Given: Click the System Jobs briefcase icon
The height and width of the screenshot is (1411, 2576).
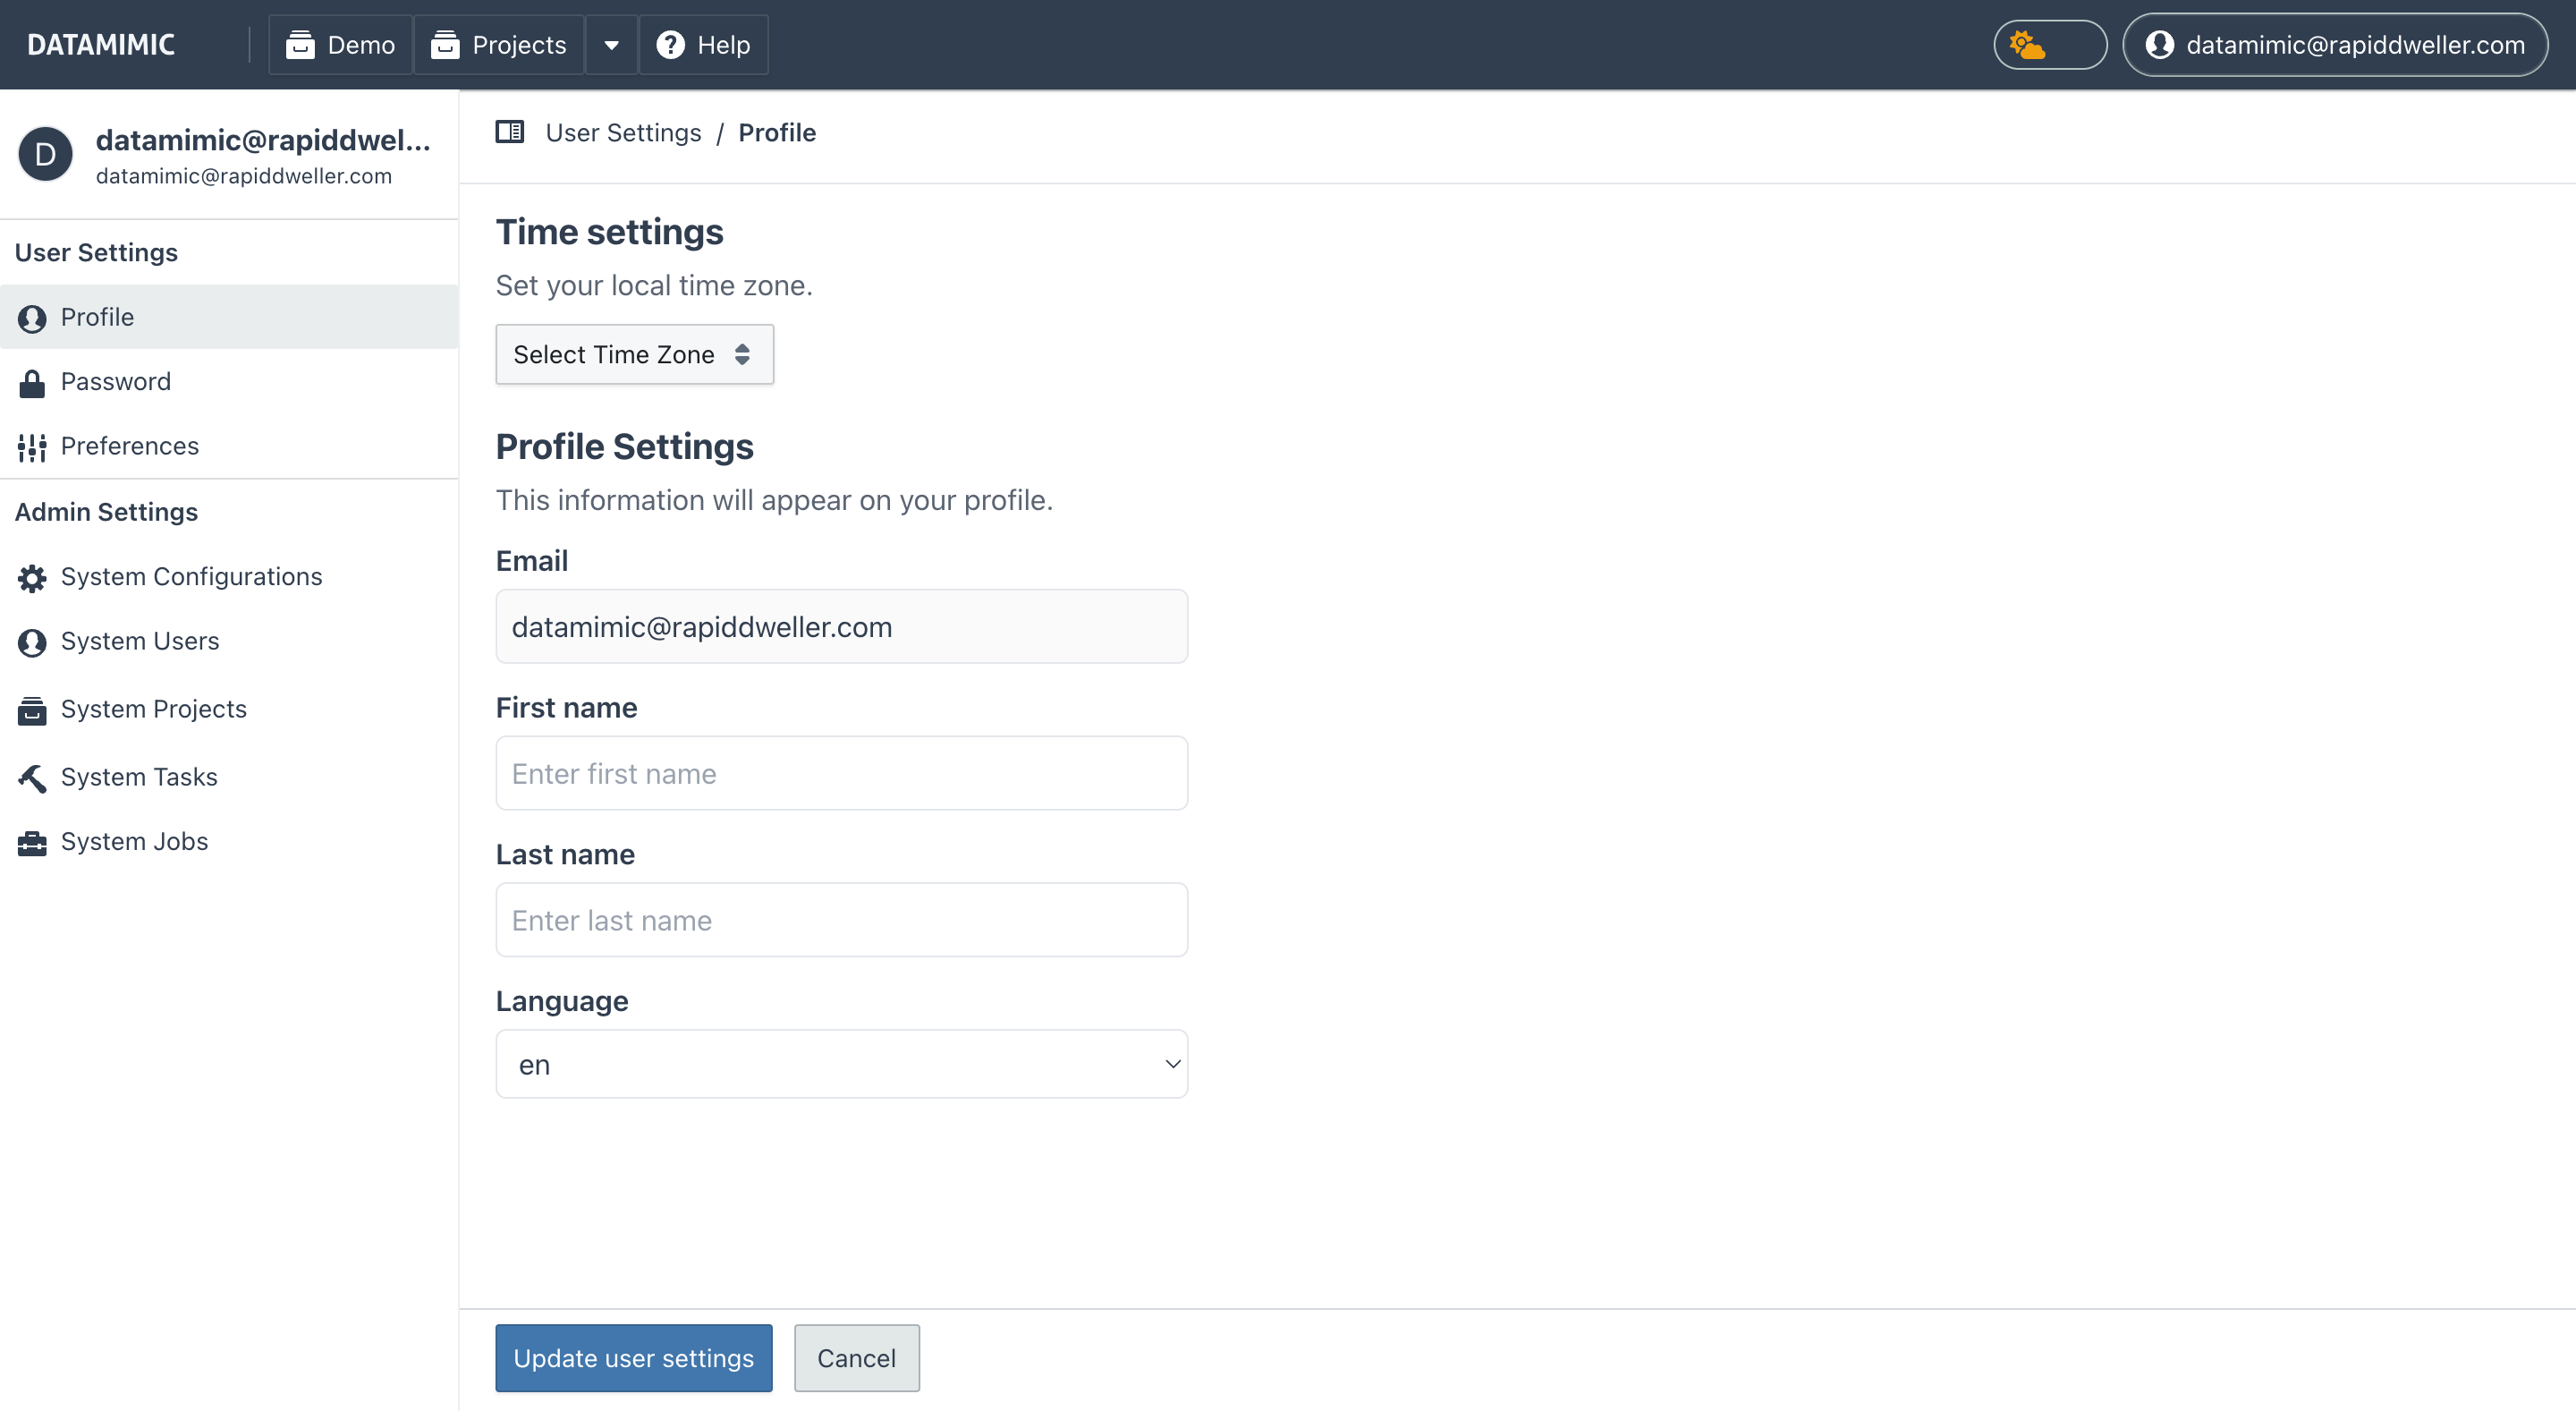Looking at the screenshot, I should click(x=32, y=843).
